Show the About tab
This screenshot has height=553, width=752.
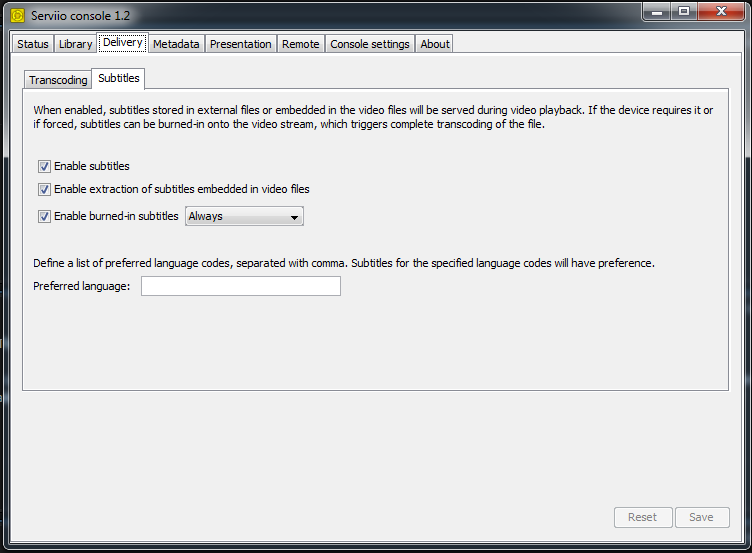coord(435,44)
